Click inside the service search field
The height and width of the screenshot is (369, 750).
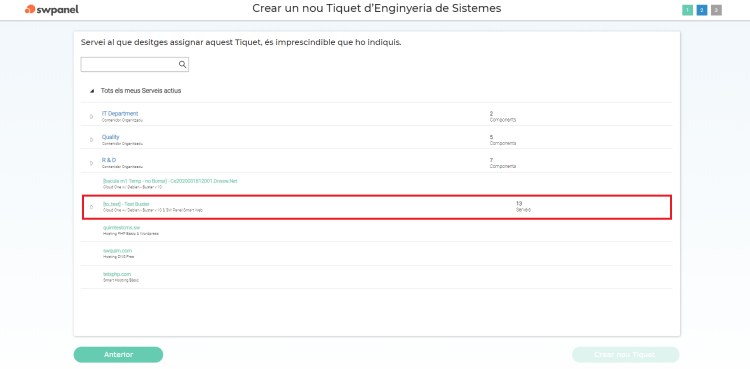point(134,65)
